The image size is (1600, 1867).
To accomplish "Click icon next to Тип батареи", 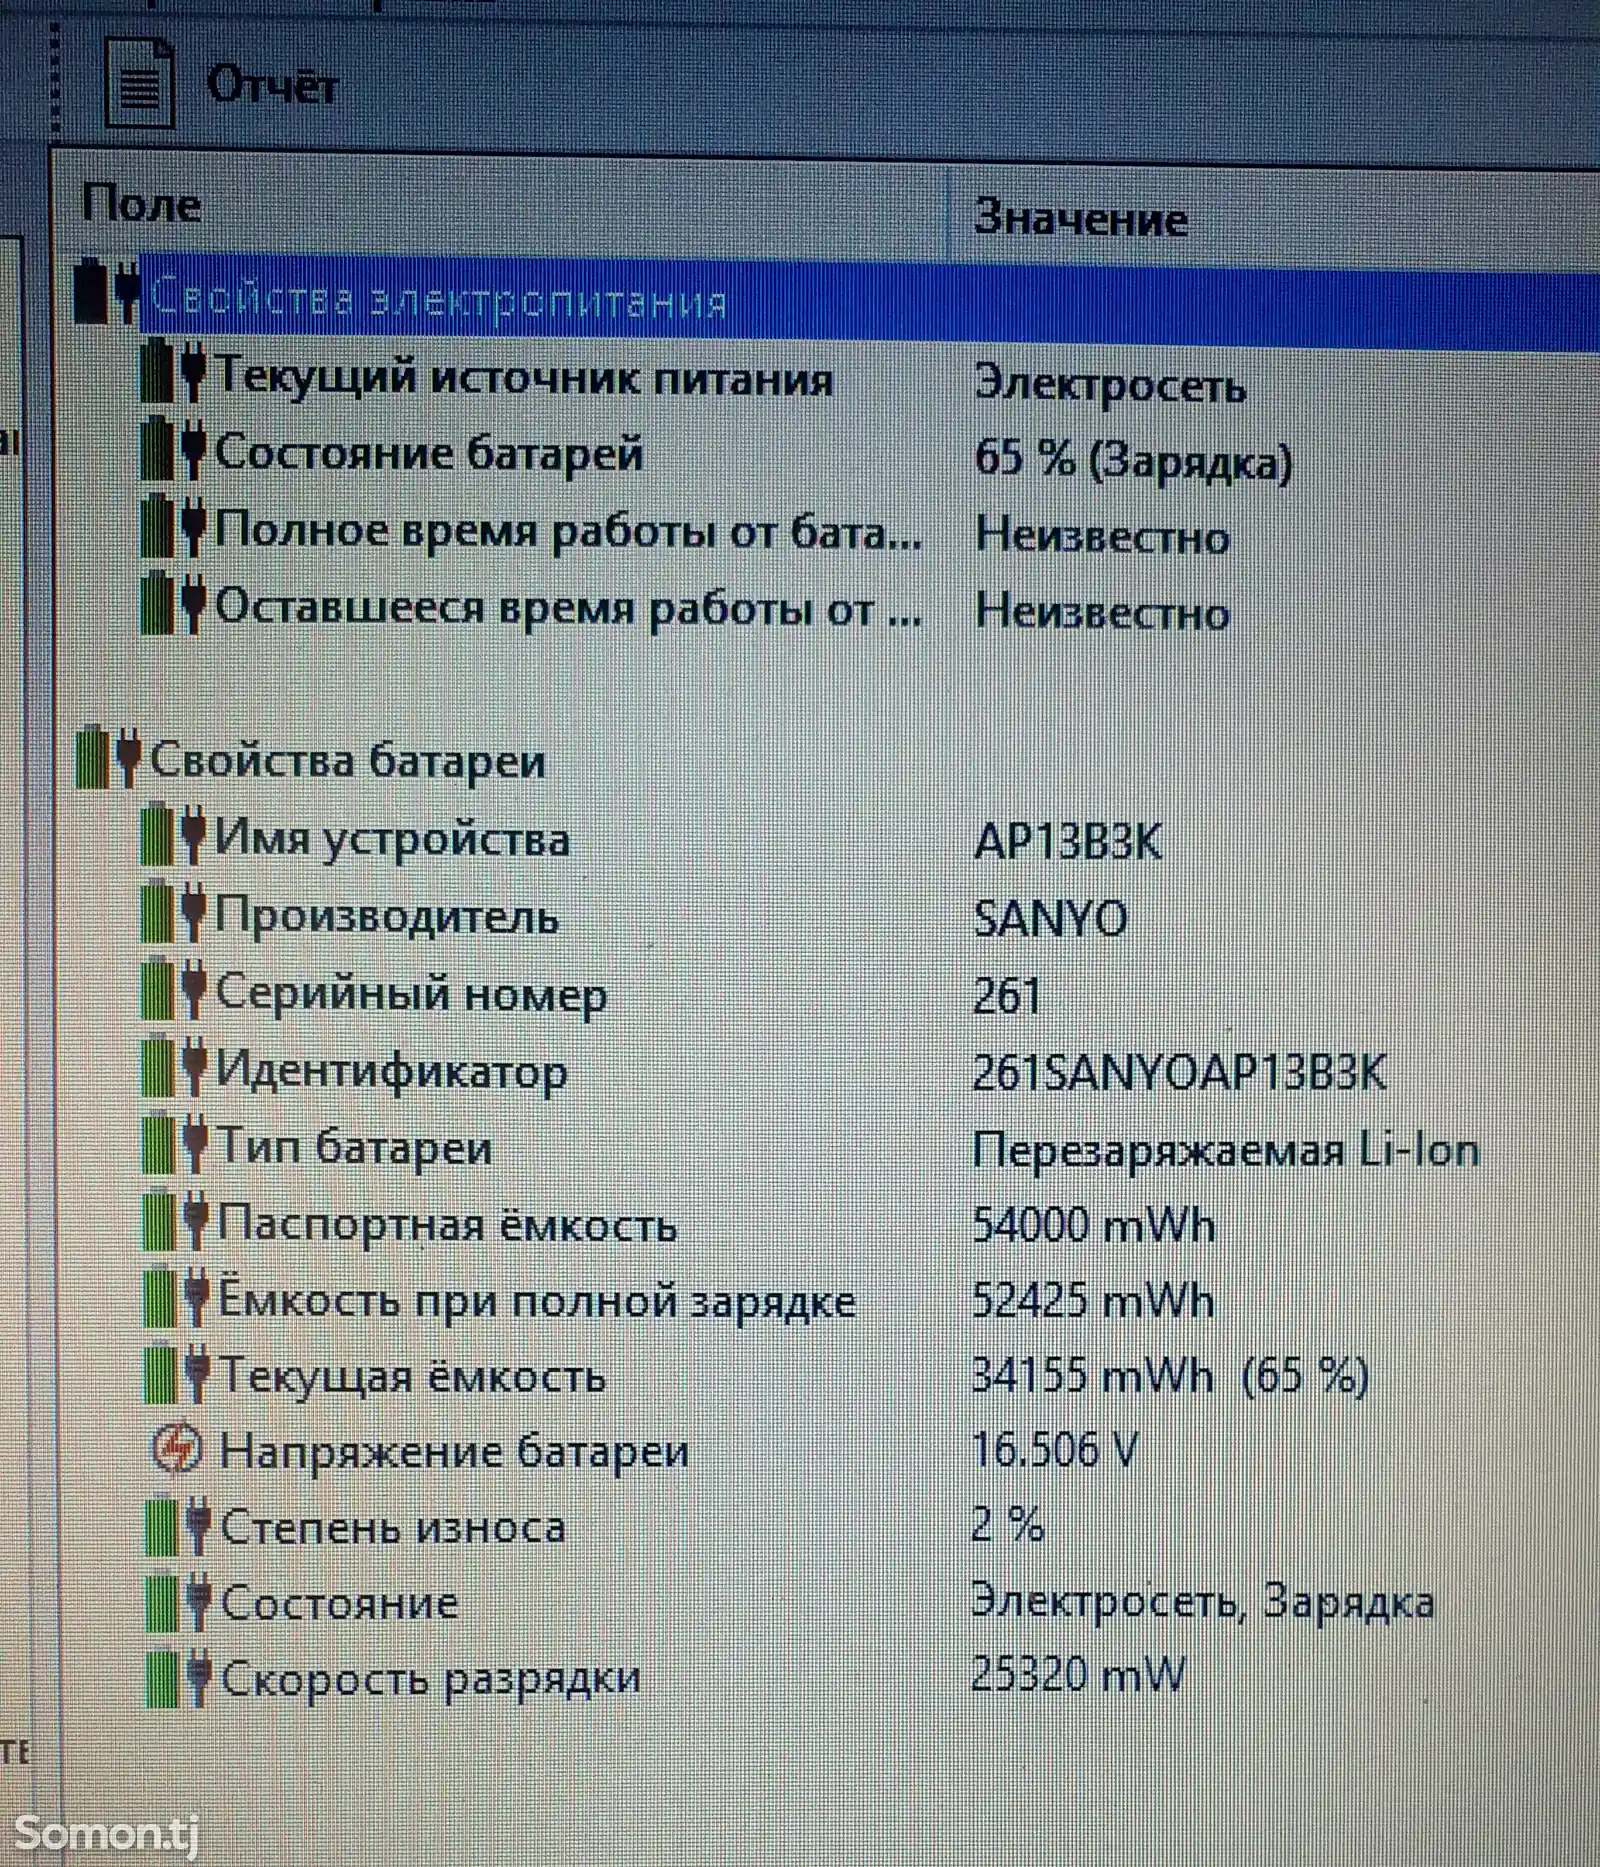I will (x=176, y=1143).
